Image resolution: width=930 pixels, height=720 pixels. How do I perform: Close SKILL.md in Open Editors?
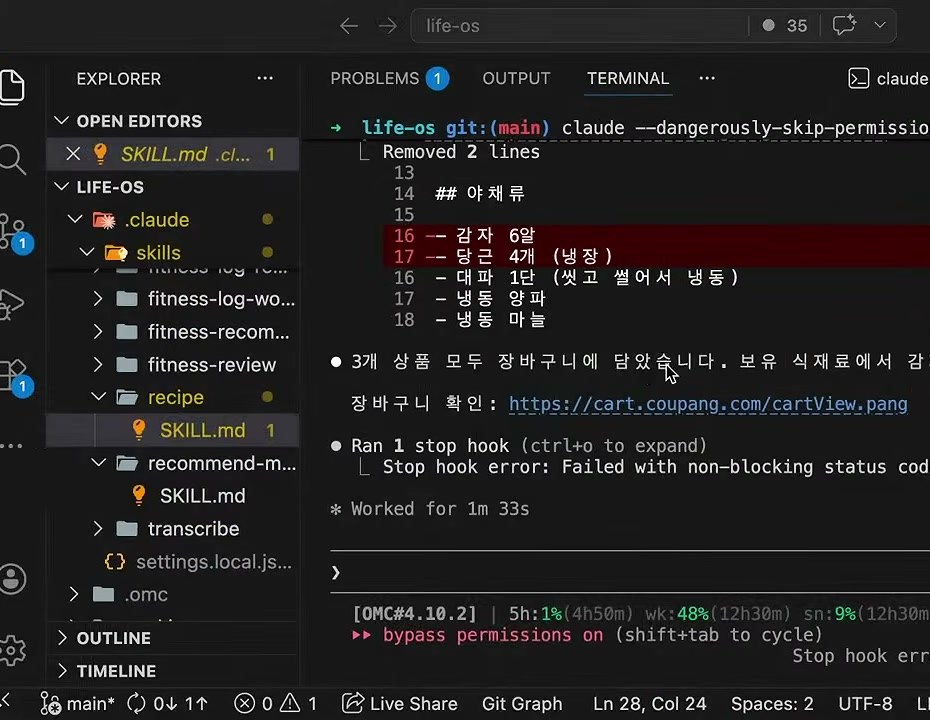tap(73, 154)
